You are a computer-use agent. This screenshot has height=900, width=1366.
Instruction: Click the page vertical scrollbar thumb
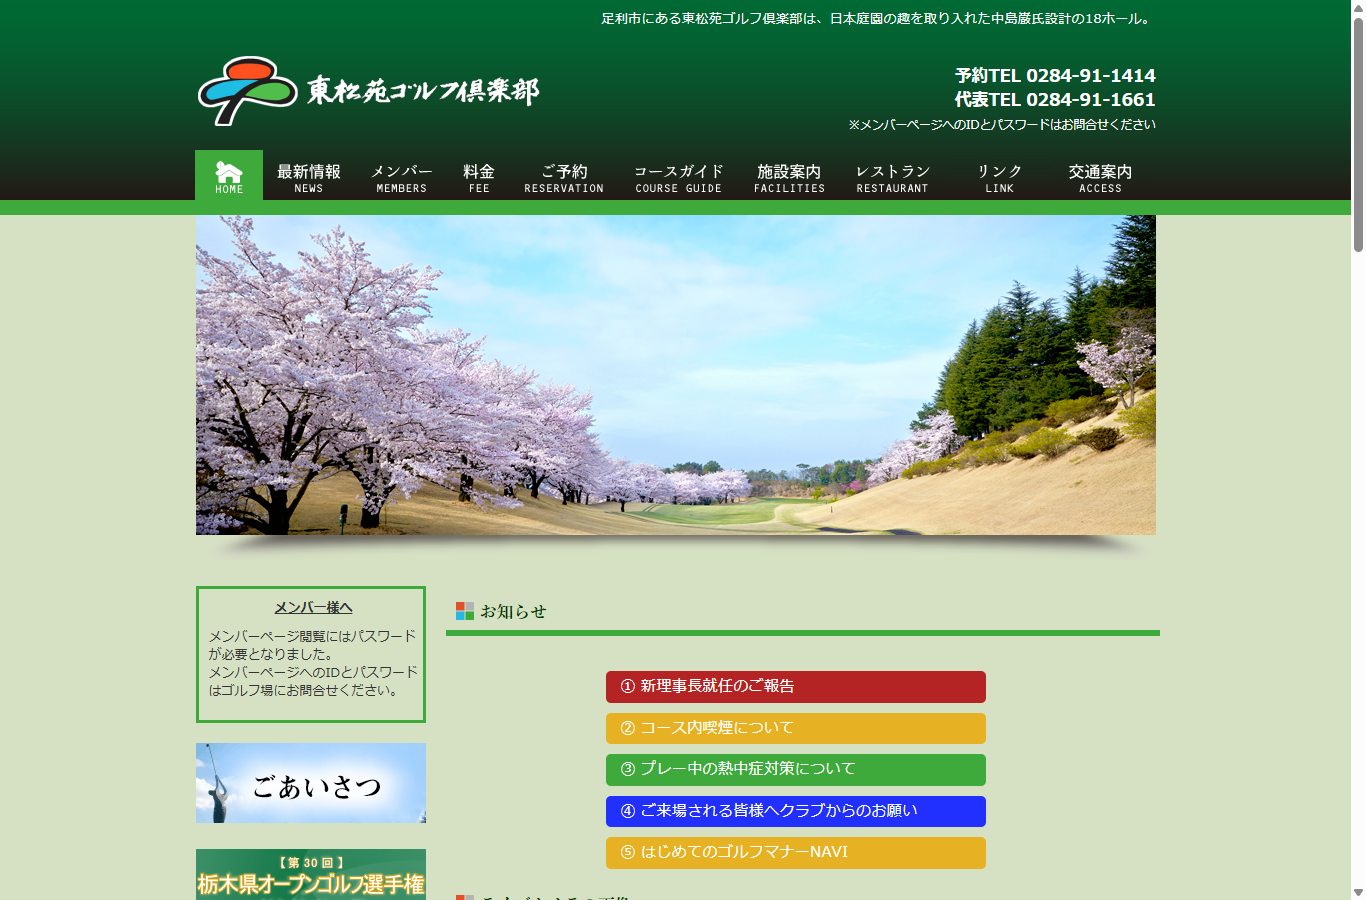1358,133
